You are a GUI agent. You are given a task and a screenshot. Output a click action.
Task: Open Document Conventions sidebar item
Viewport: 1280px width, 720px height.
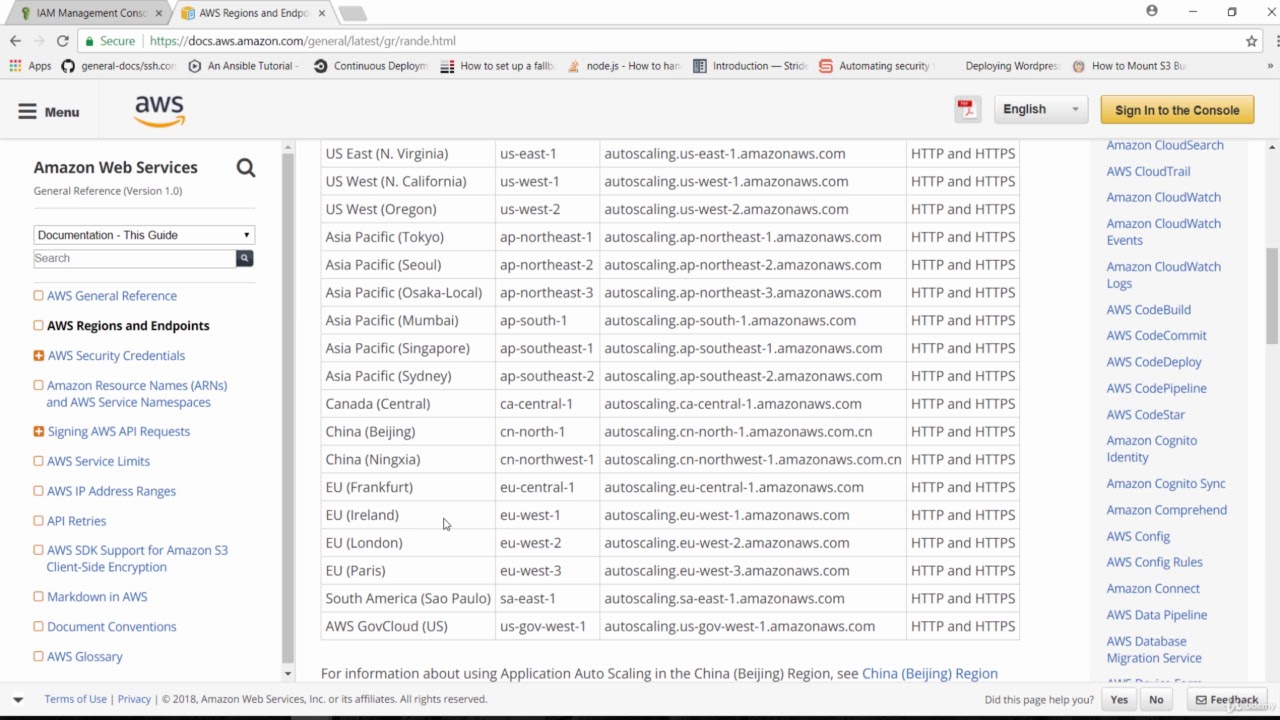click(111, 627)
